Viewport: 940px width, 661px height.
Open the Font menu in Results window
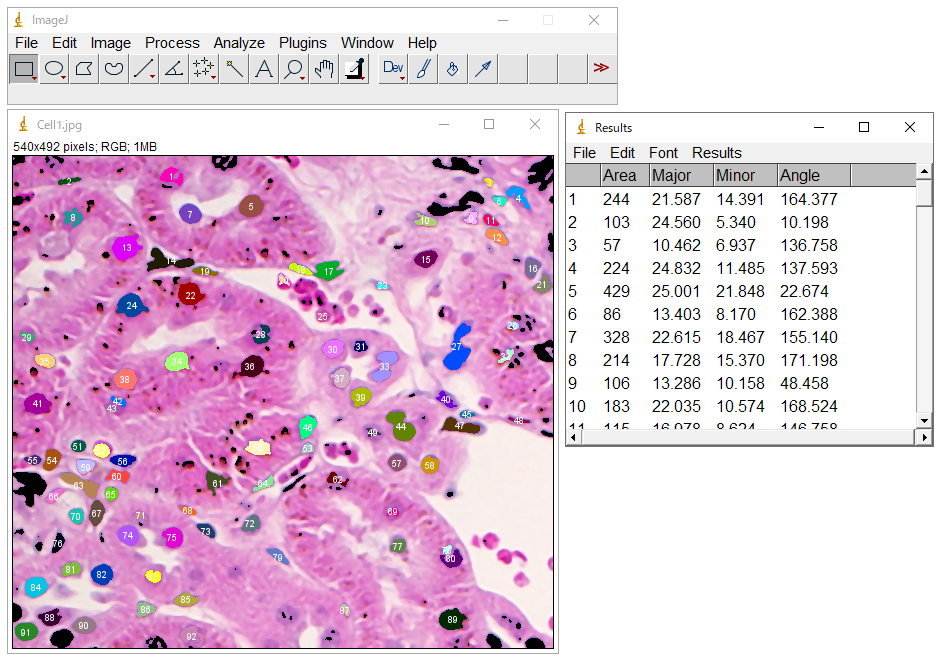663,153
